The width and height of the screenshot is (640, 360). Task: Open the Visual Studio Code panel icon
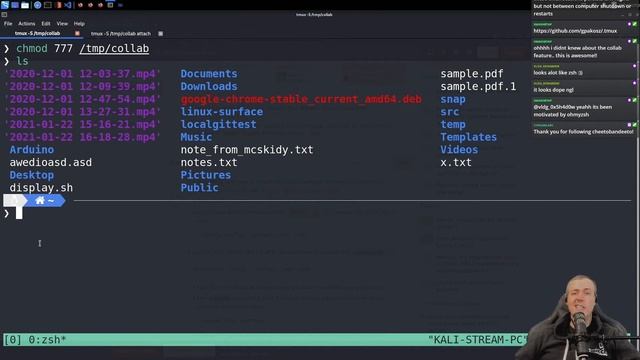68,5
